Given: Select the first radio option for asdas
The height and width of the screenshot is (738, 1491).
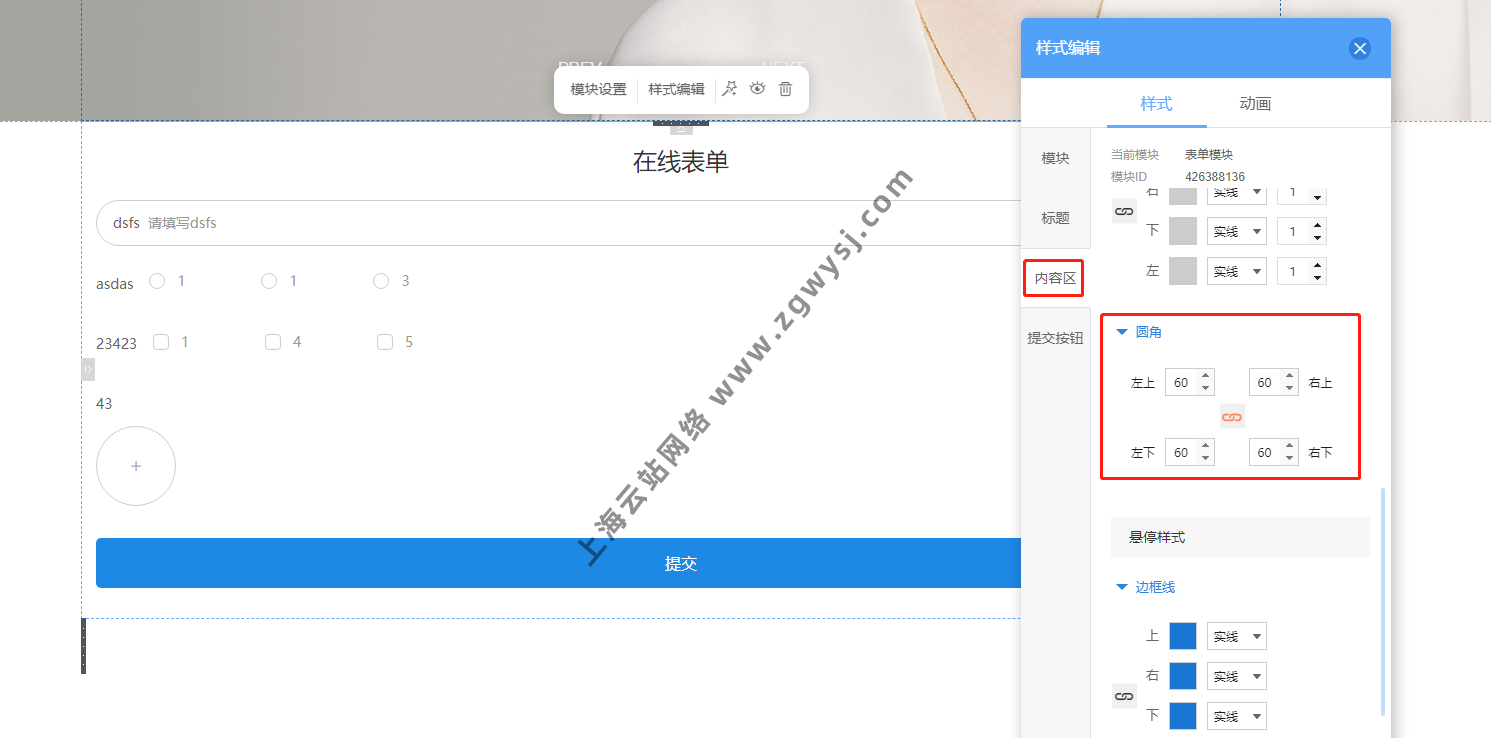Looking at the screenshot, I should pyautogui.click(x=157, y=281).
